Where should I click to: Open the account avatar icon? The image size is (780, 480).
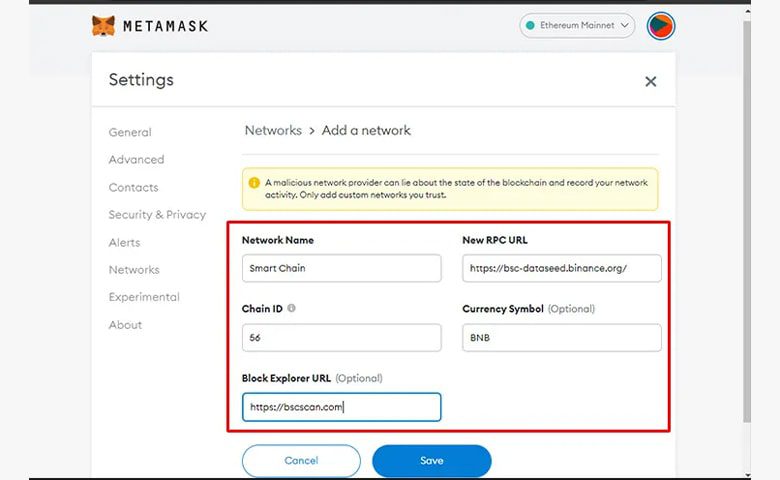click(661, 25)
